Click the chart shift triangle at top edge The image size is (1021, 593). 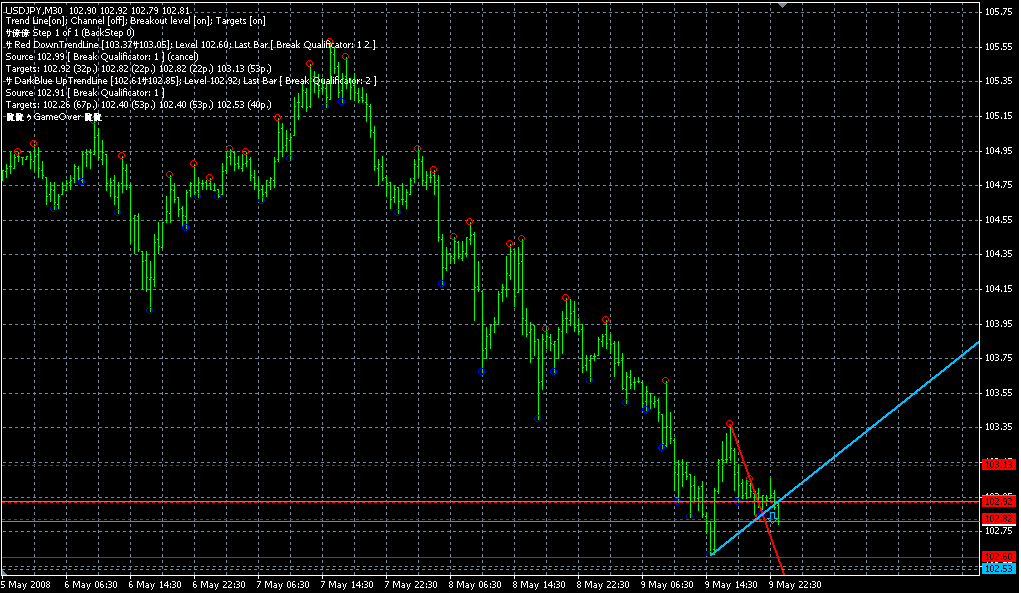click(x=782, y=4)
